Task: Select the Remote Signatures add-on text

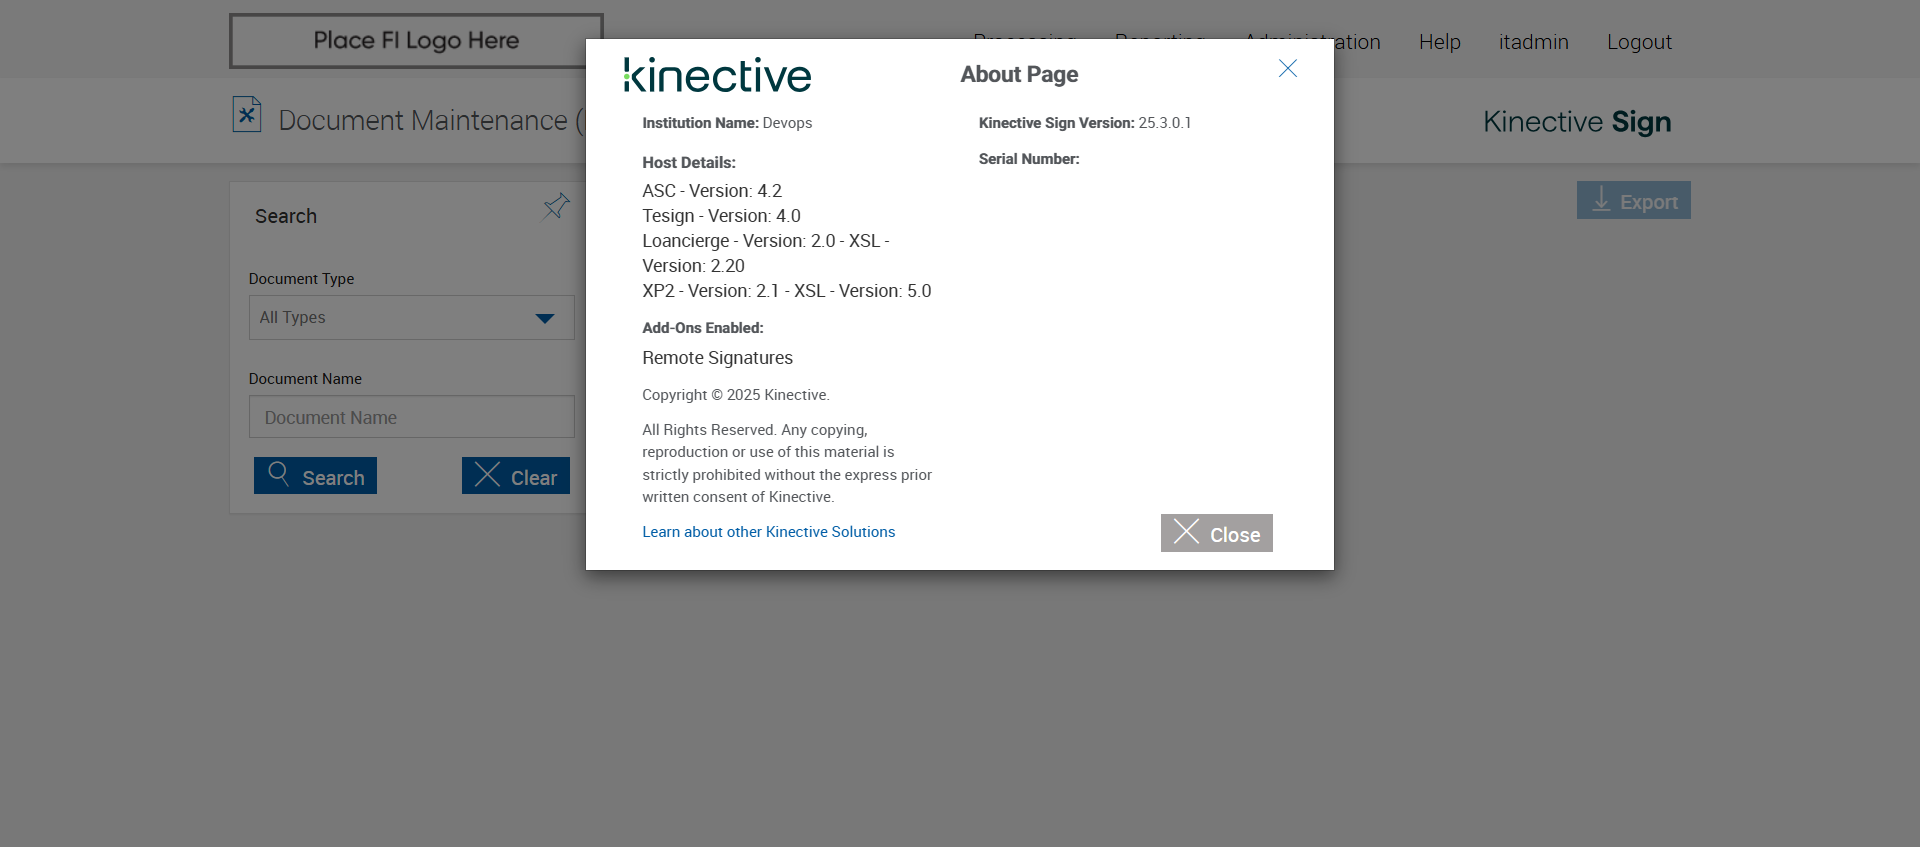Action: click(x=717, y=358)
